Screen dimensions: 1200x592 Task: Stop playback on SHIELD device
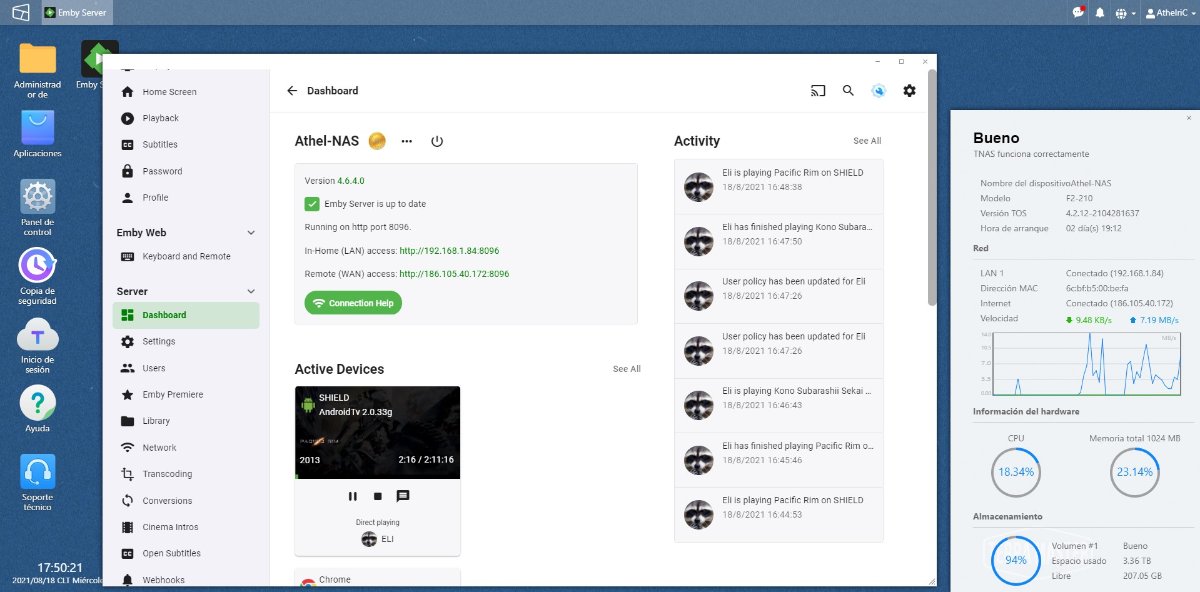click(378, 496)
